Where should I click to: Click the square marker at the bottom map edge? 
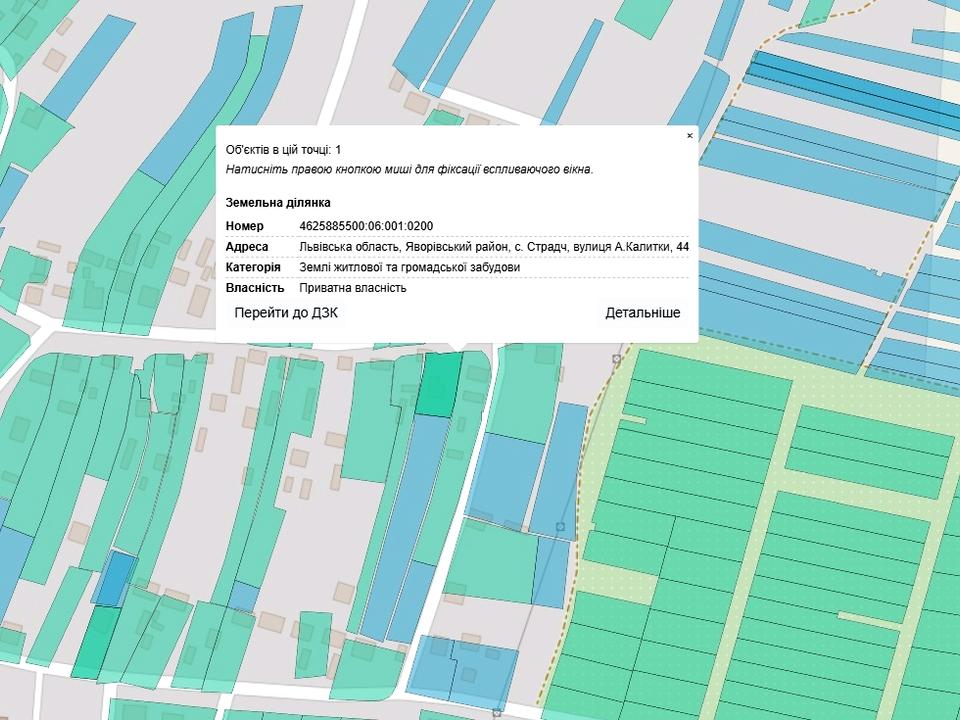[x=497, y=713]
